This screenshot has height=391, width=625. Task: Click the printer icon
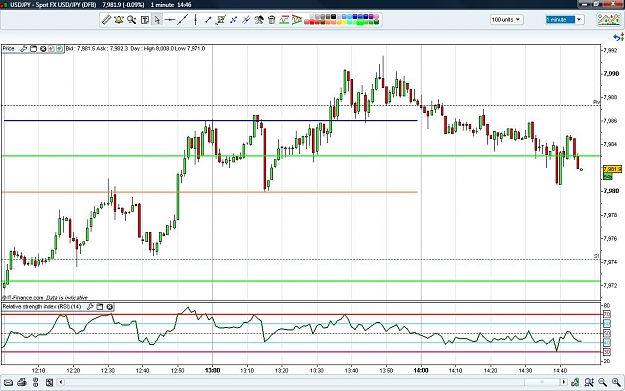coord(22,383)
